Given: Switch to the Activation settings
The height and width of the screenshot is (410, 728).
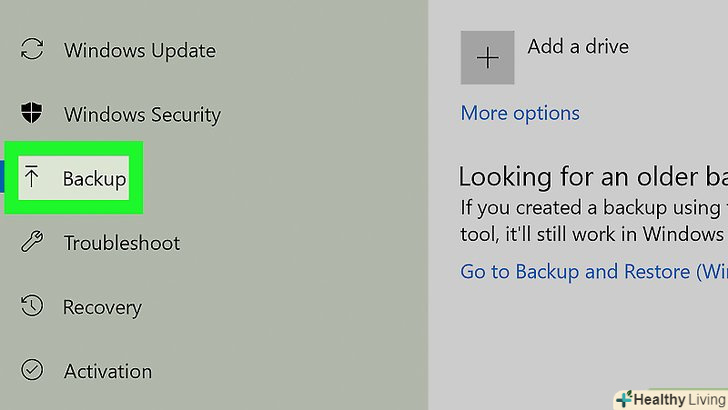Looking at the screenshot, I should pyautogui.click(x=108, y=371).
